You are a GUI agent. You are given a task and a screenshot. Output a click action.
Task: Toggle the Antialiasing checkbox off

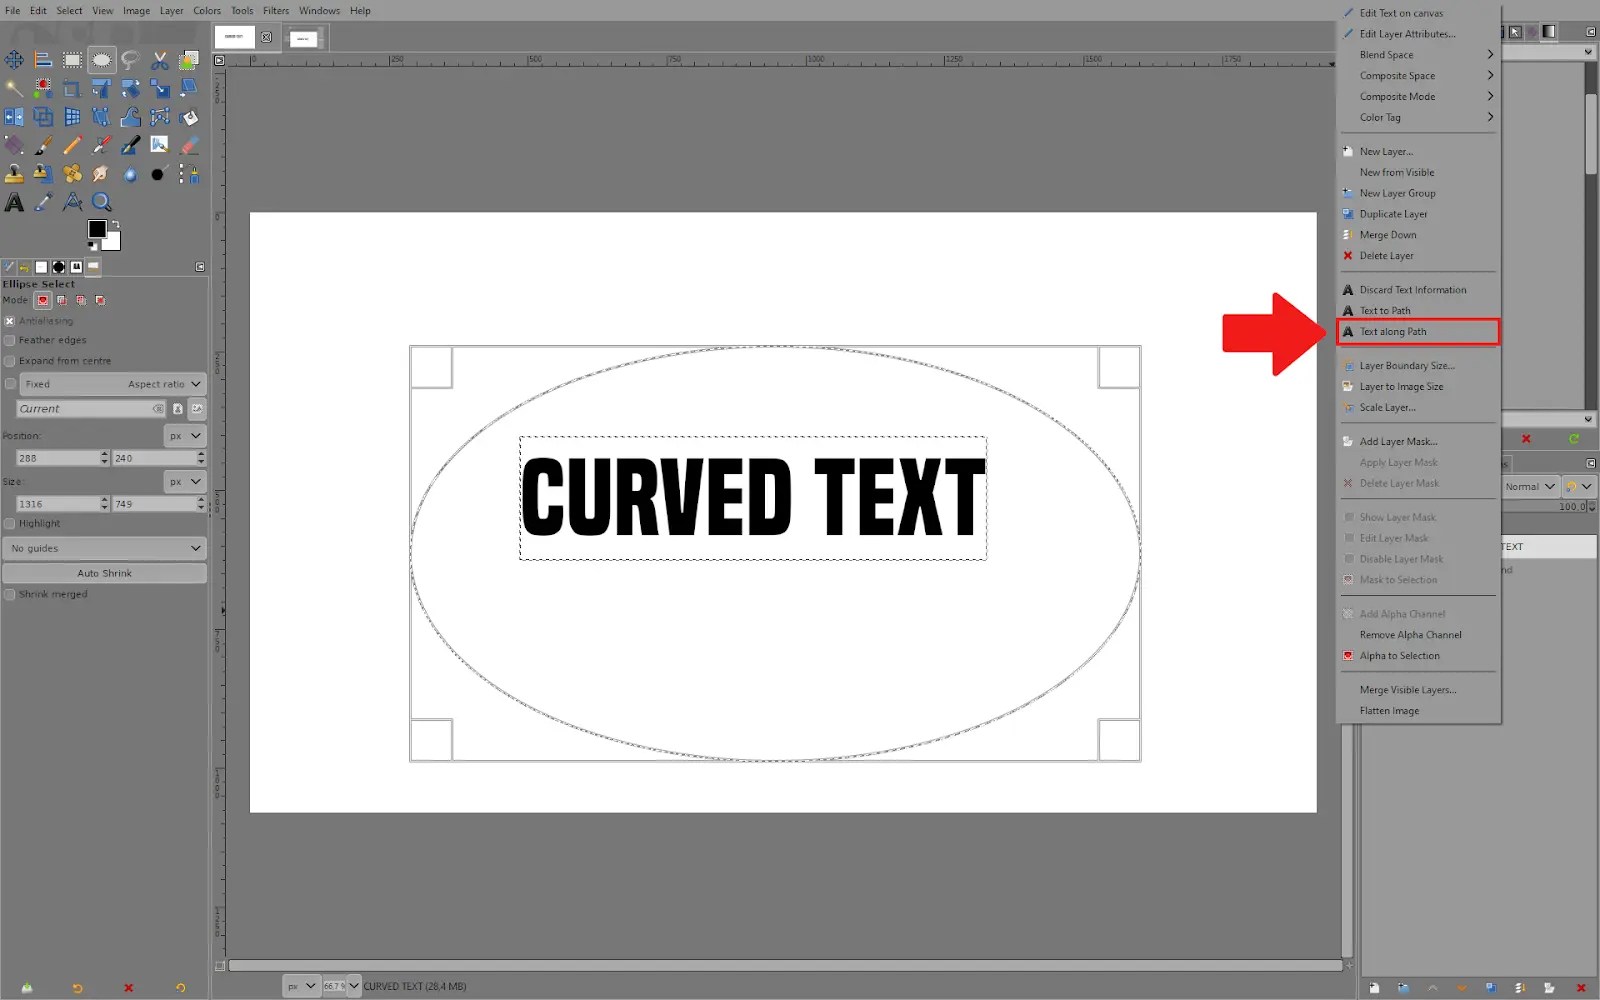coord(9,320)
